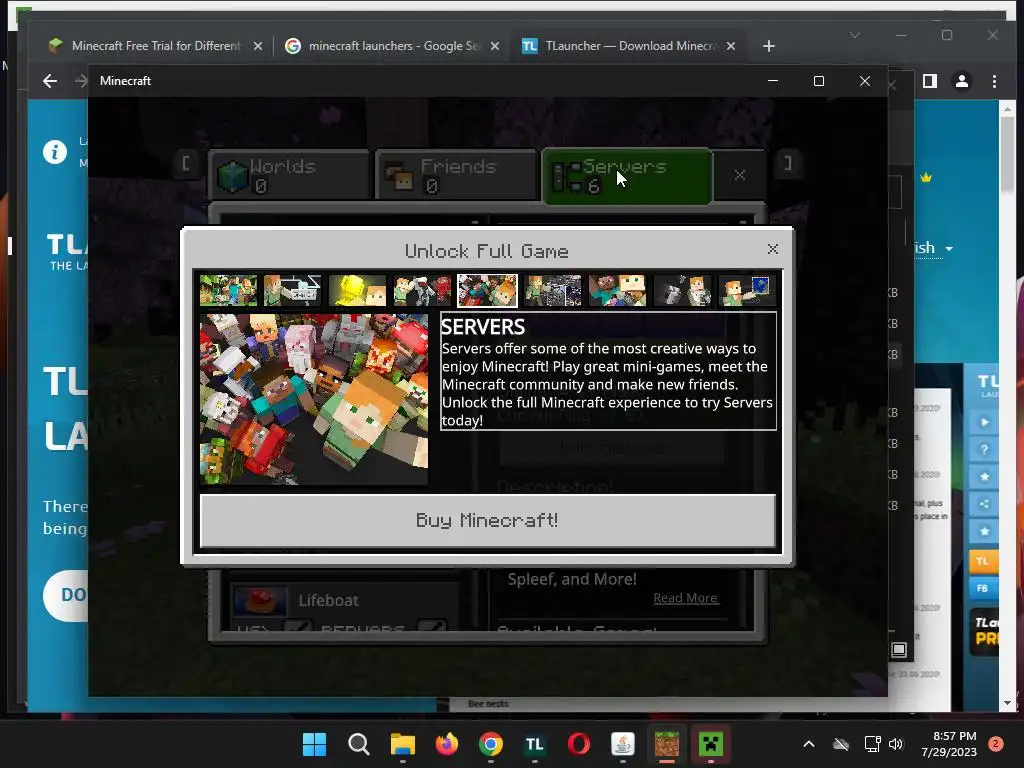1024x768 pixels.
Task: Open Google Chrome from the taskbar
Action: pyautogui.click(x=491, y=744)
